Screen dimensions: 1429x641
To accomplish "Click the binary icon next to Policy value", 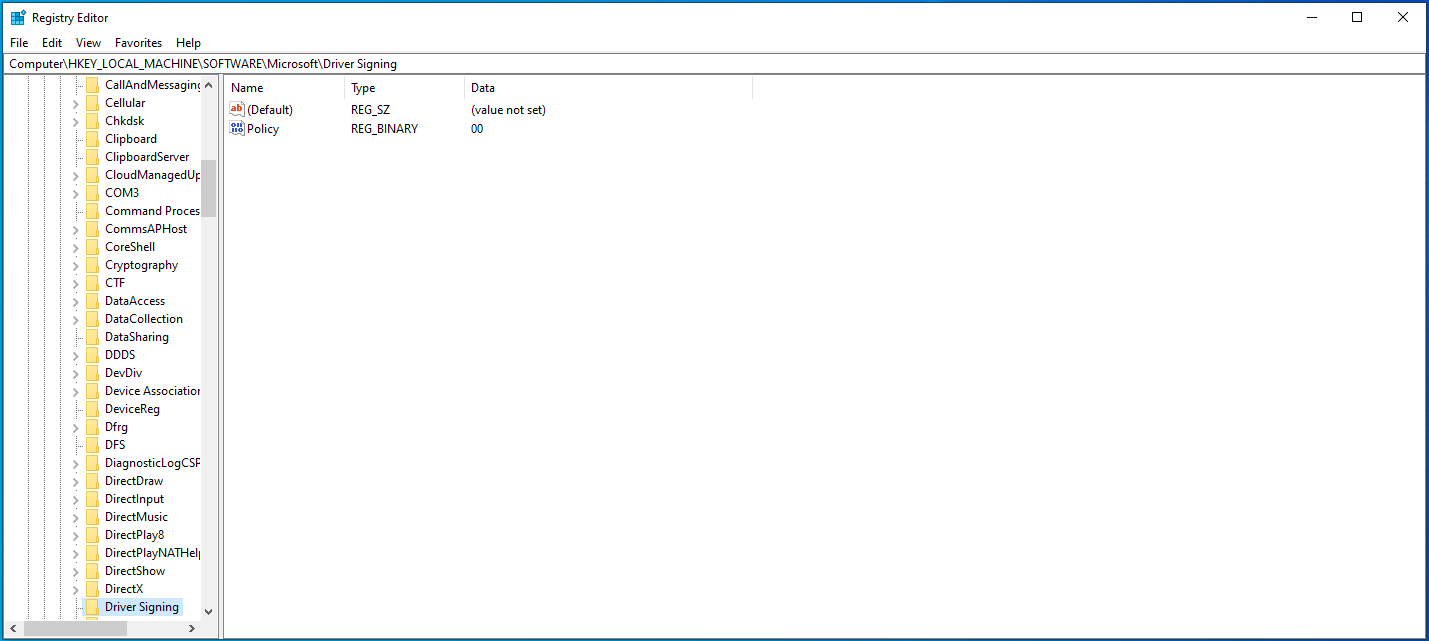I will [237, 129].
